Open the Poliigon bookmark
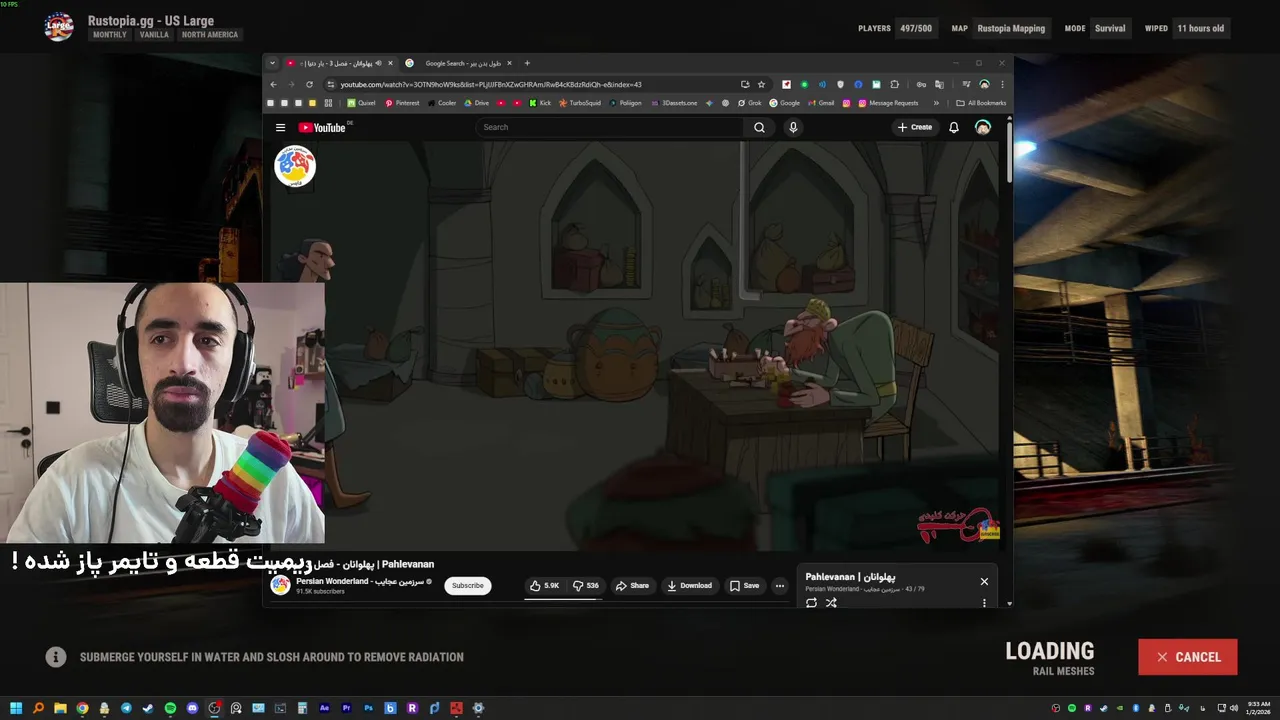Image resolution: width=1280 pixels, height=720 pixels. tap(625, 103)
